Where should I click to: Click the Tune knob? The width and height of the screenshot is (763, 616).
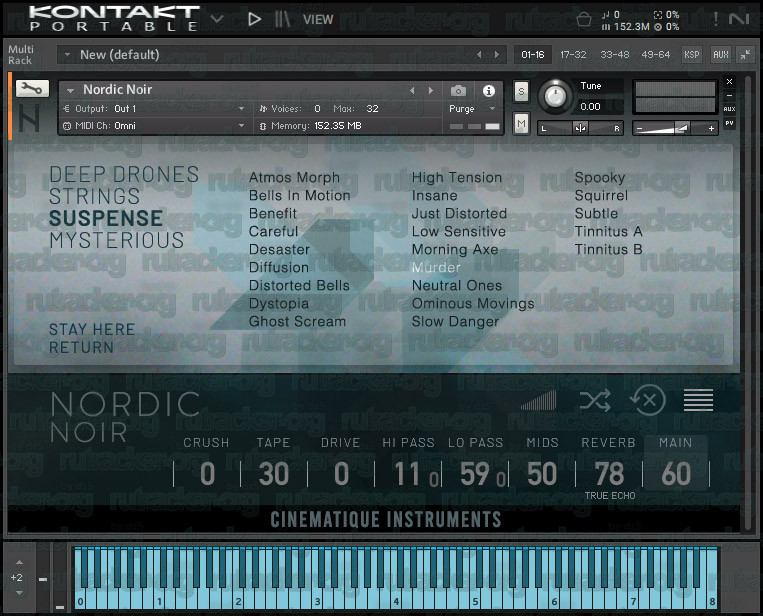point(555,96)
